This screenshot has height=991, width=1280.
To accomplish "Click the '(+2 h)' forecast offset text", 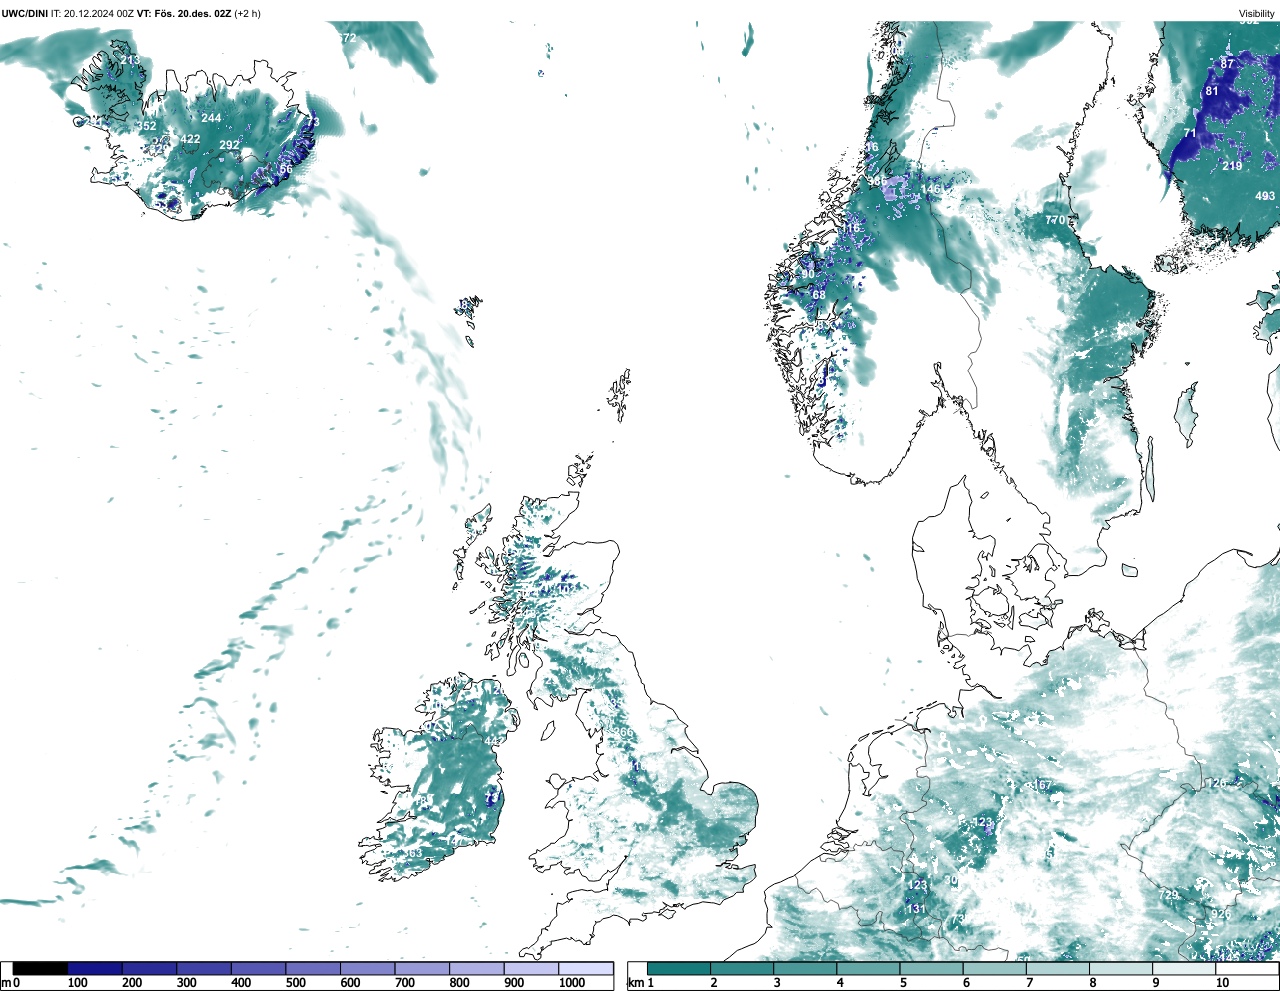I will pyautogui.click(x=248, y=14).
